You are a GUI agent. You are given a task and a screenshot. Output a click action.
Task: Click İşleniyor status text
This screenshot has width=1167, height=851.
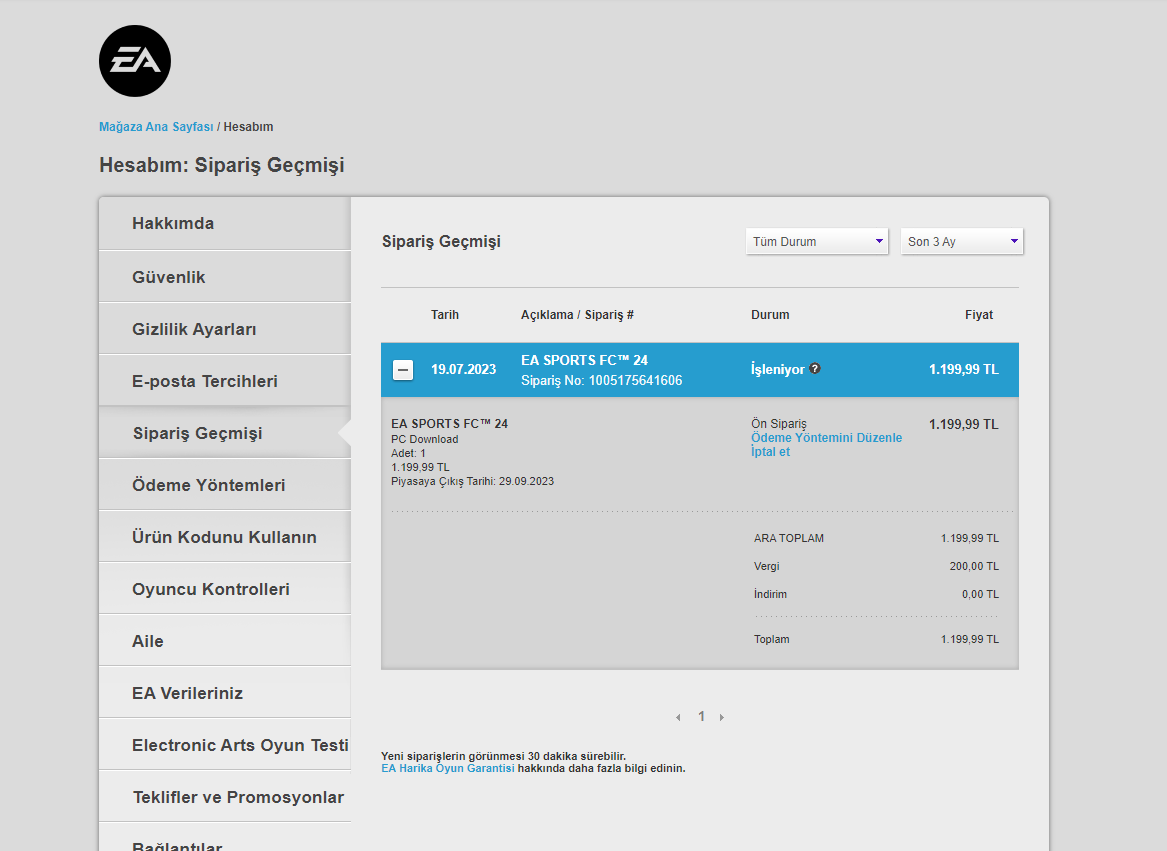point(778,369)
